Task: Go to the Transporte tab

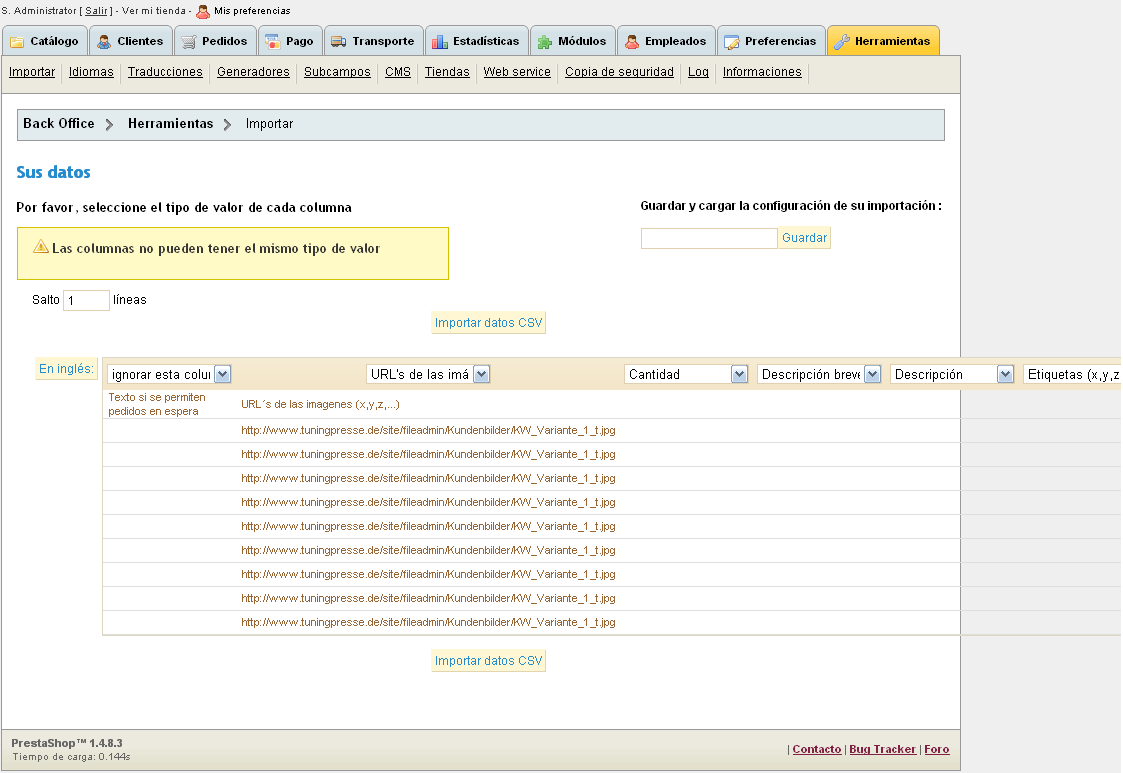Action: point(374,41)
